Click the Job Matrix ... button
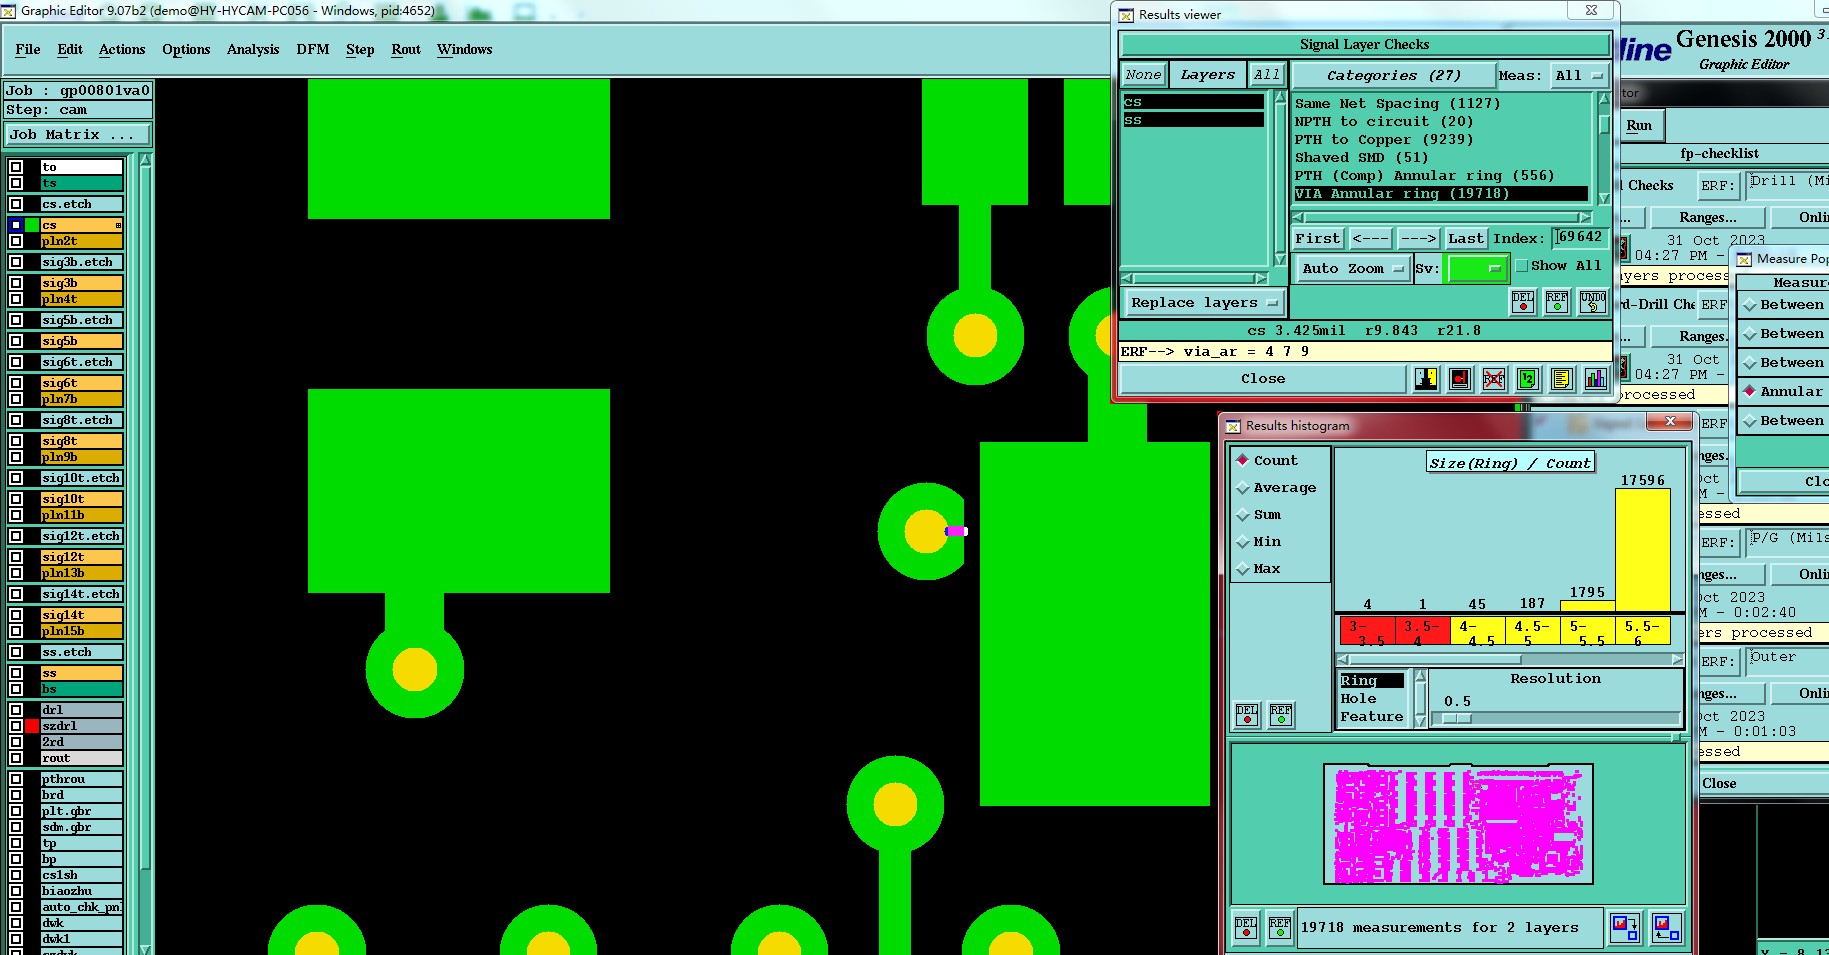This screenshot has width=1829, height=955. (78, 134)
